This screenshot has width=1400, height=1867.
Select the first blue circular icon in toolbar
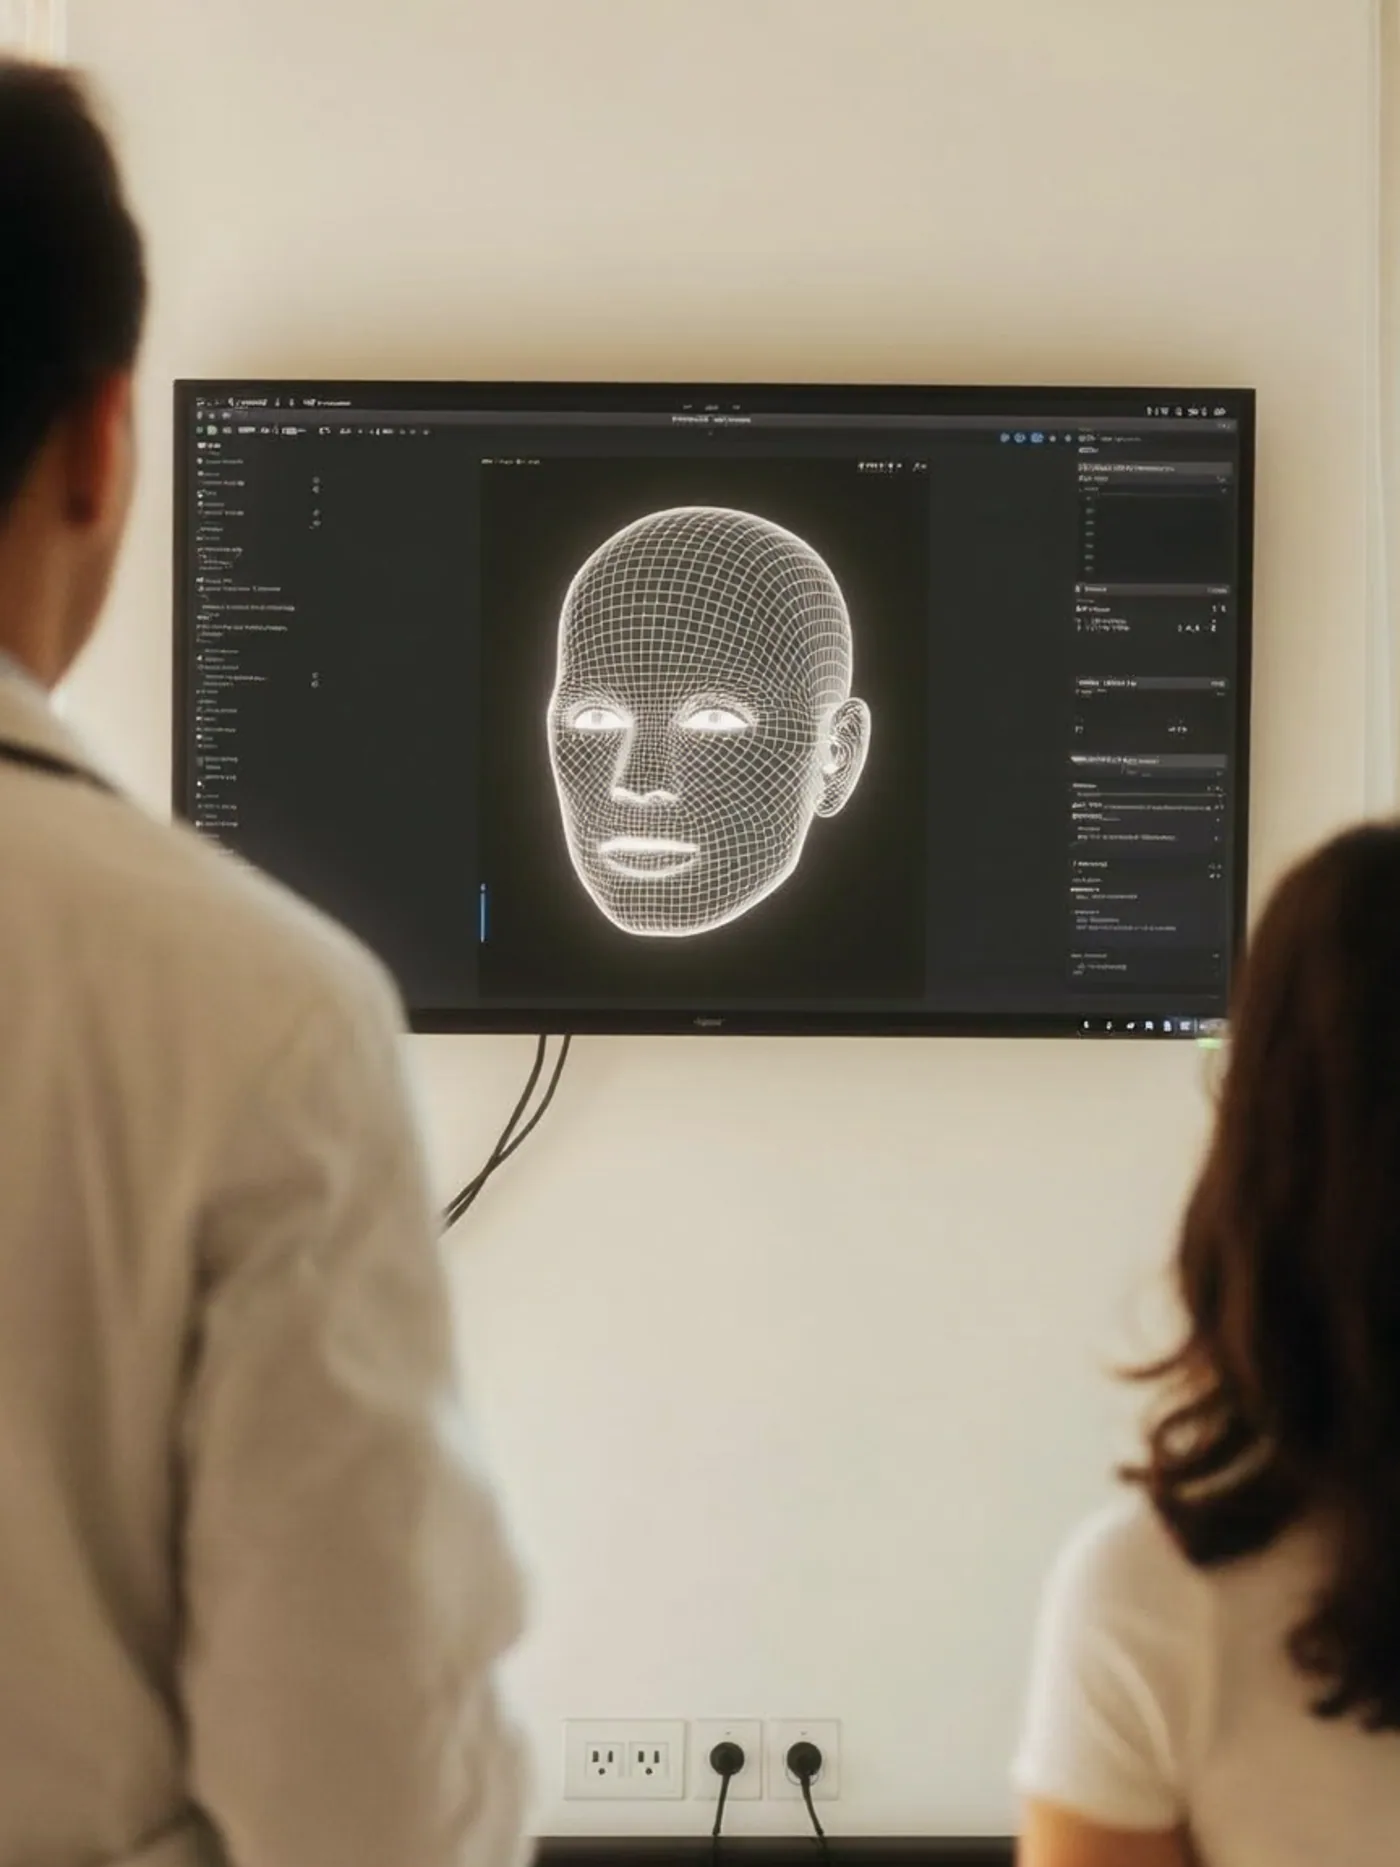tap(1004, 437)
